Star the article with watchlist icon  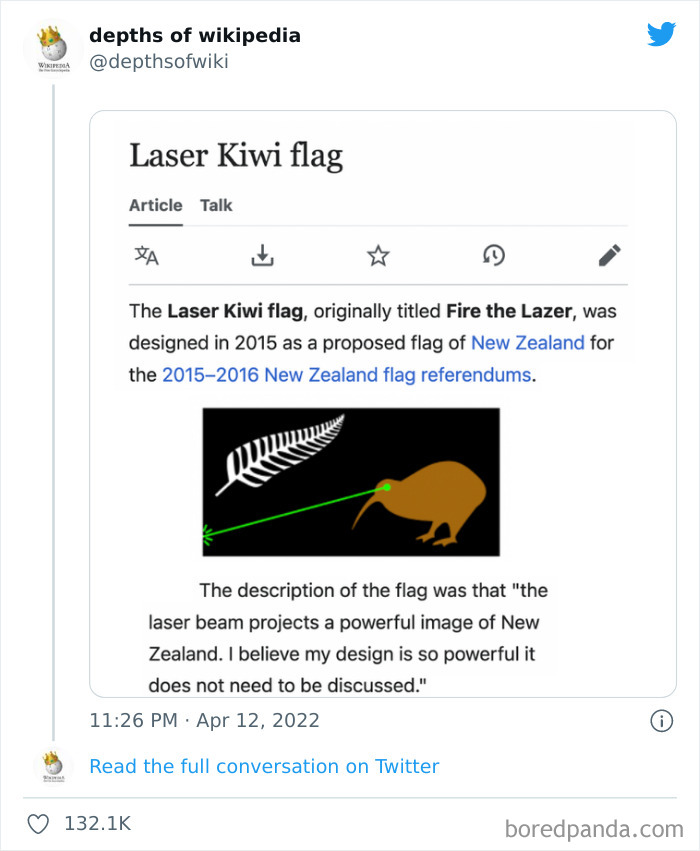[377, 256]
